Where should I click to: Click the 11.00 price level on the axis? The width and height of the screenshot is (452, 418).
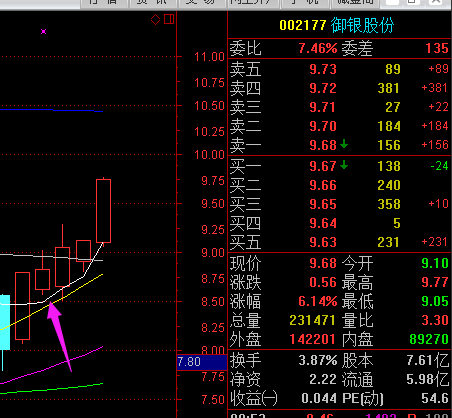(209, 57)
